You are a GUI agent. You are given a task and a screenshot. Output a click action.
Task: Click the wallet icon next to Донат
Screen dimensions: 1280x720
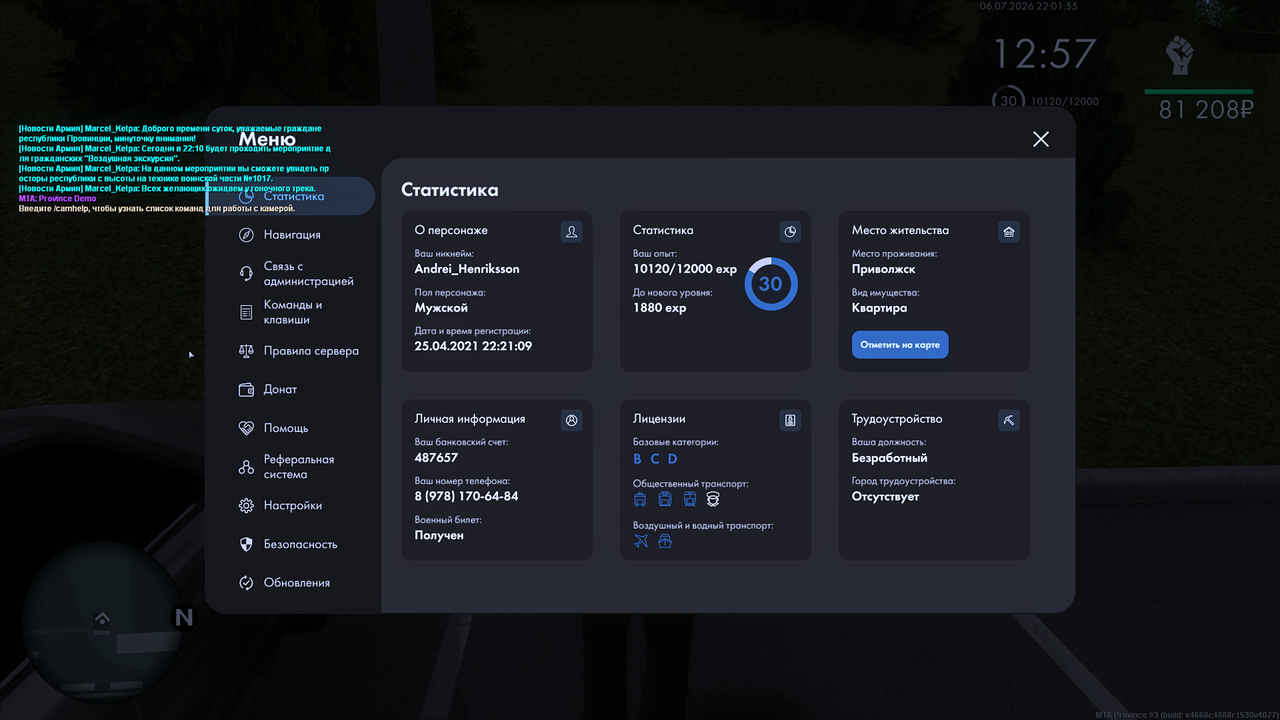tap(246, 390)
